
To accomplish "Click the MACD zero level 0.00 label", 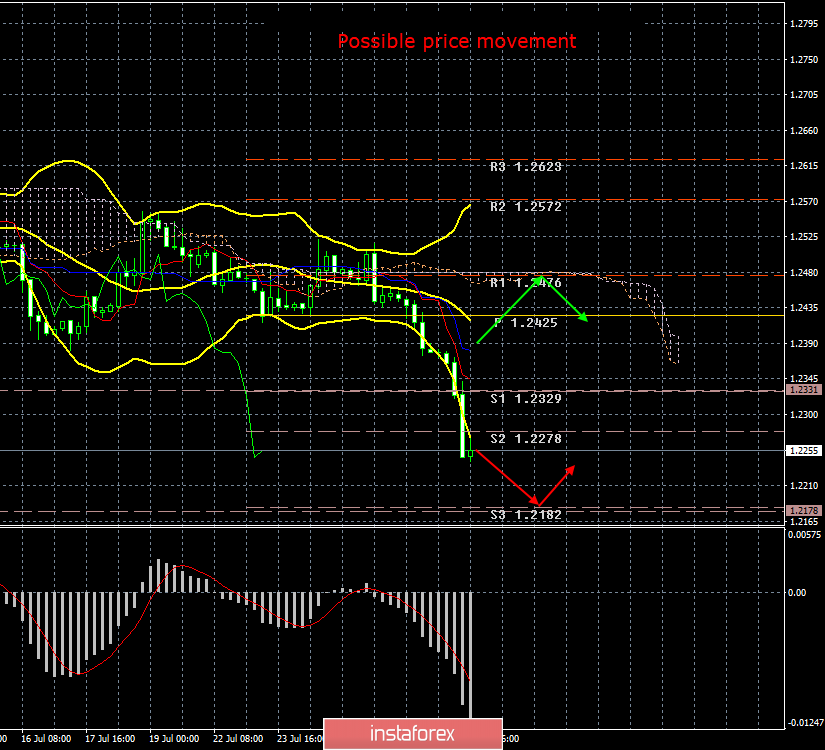I will coord(797,593).
